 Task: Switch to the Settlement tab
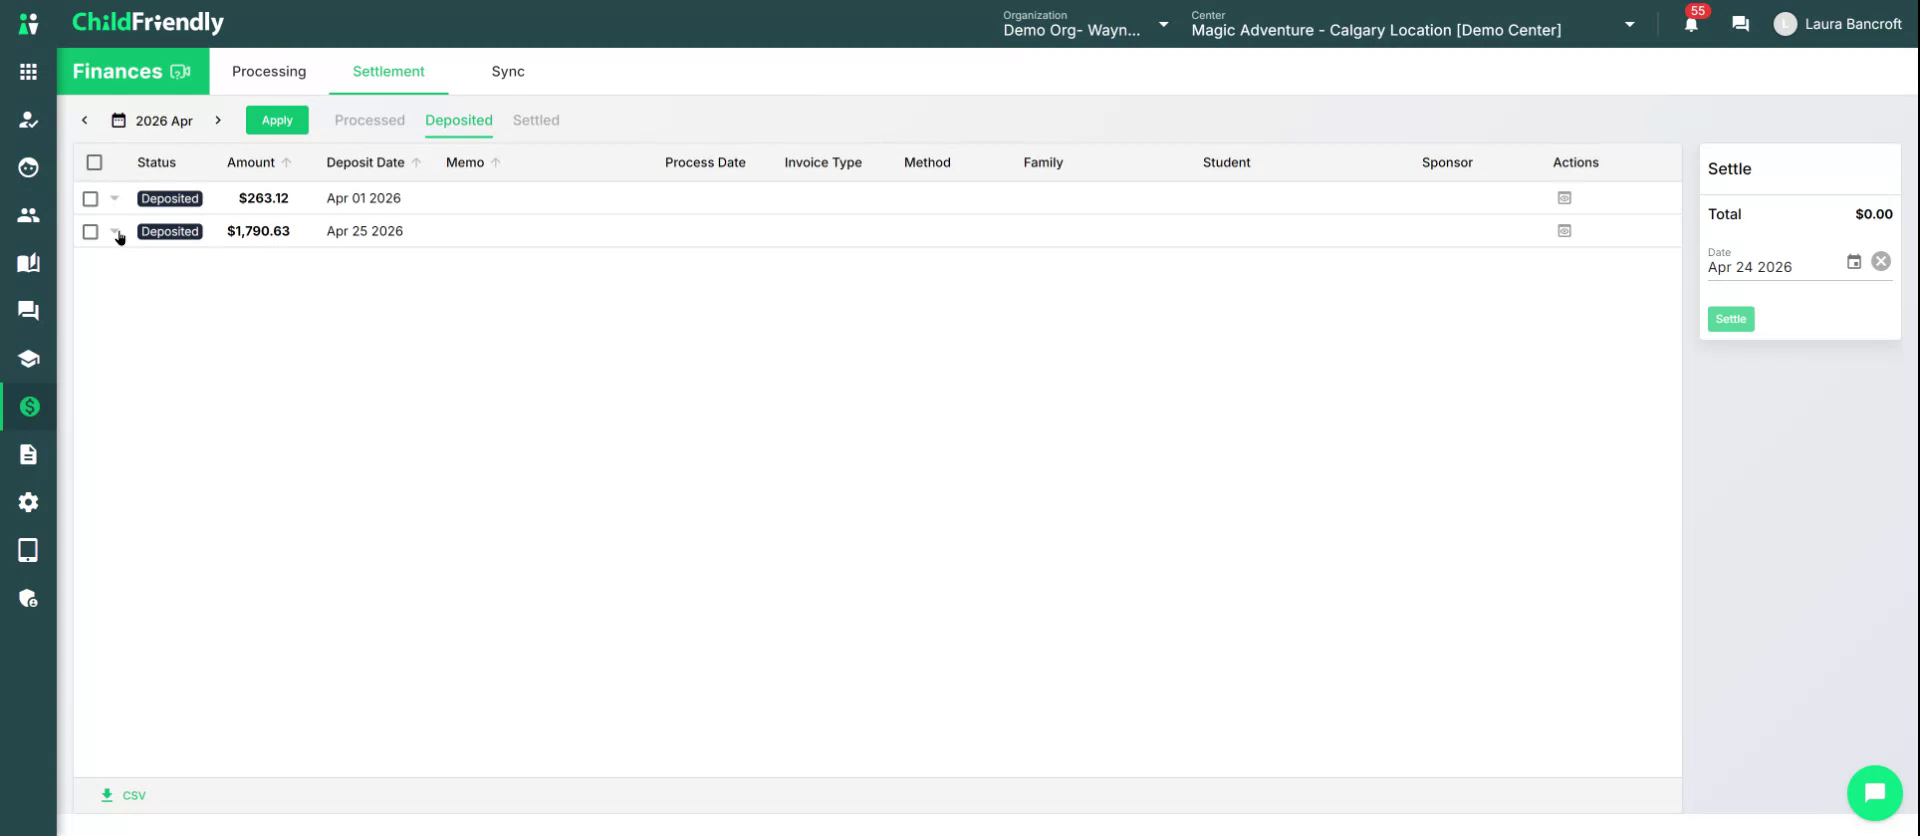388,71
